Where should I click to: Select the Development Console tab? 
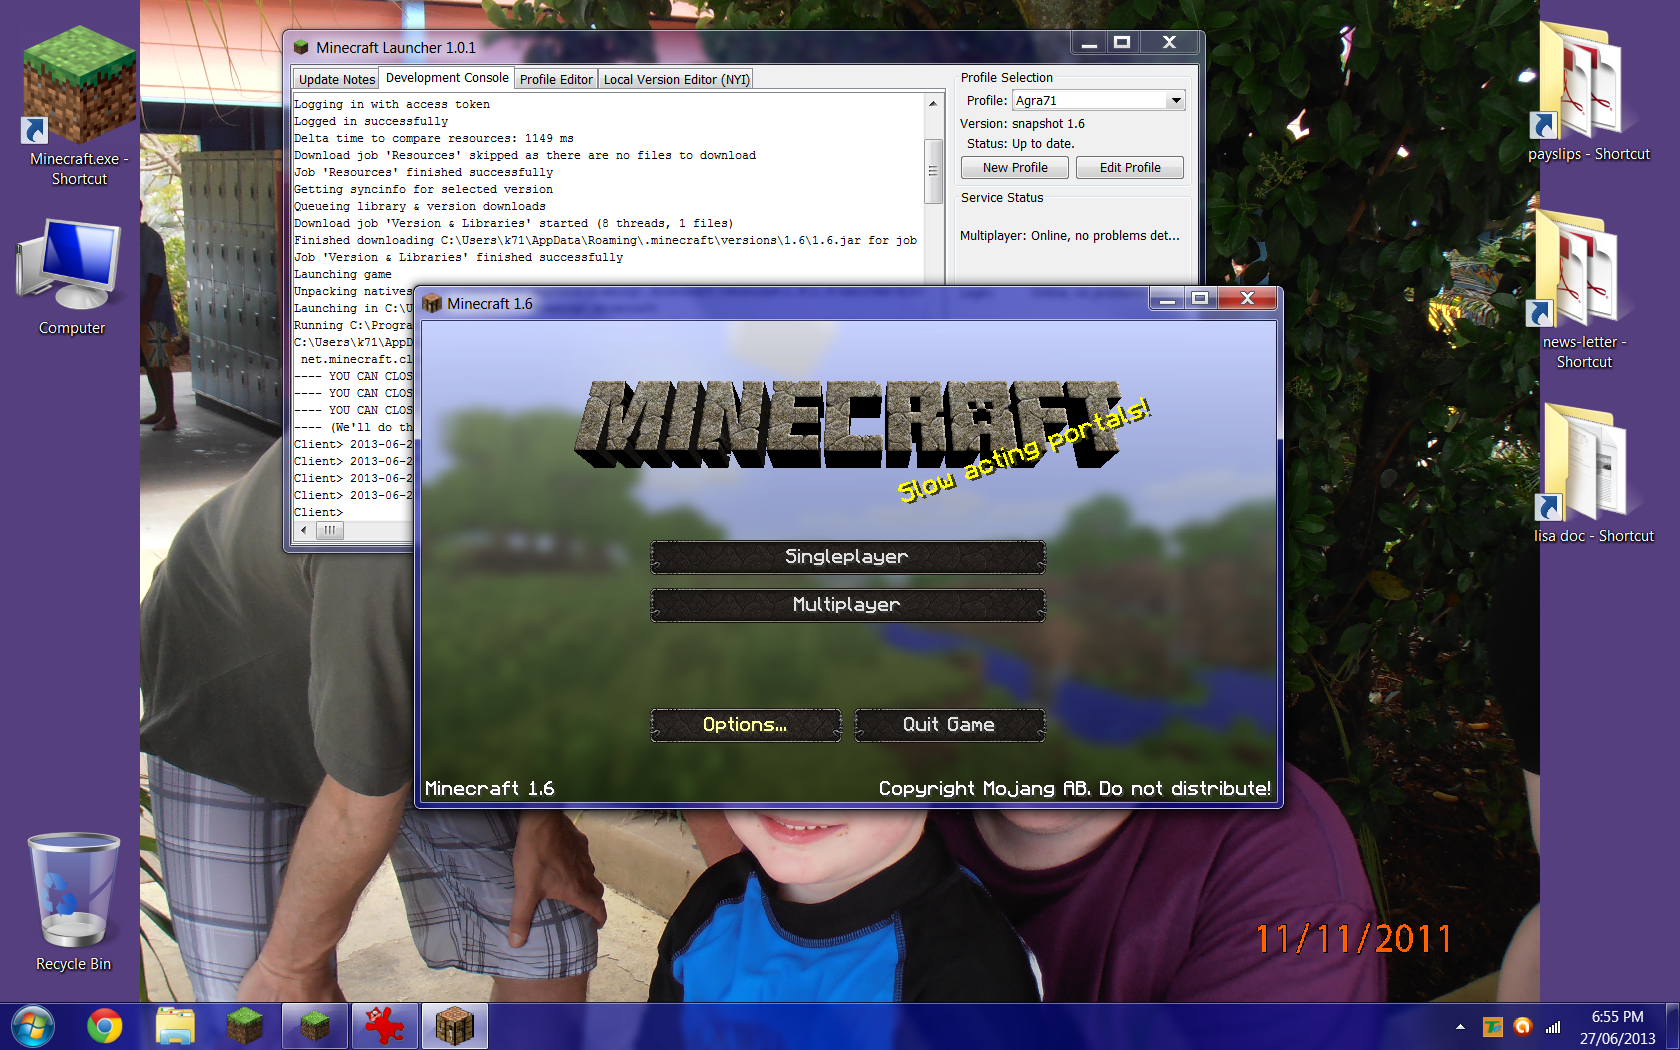[x=447, y=78]
